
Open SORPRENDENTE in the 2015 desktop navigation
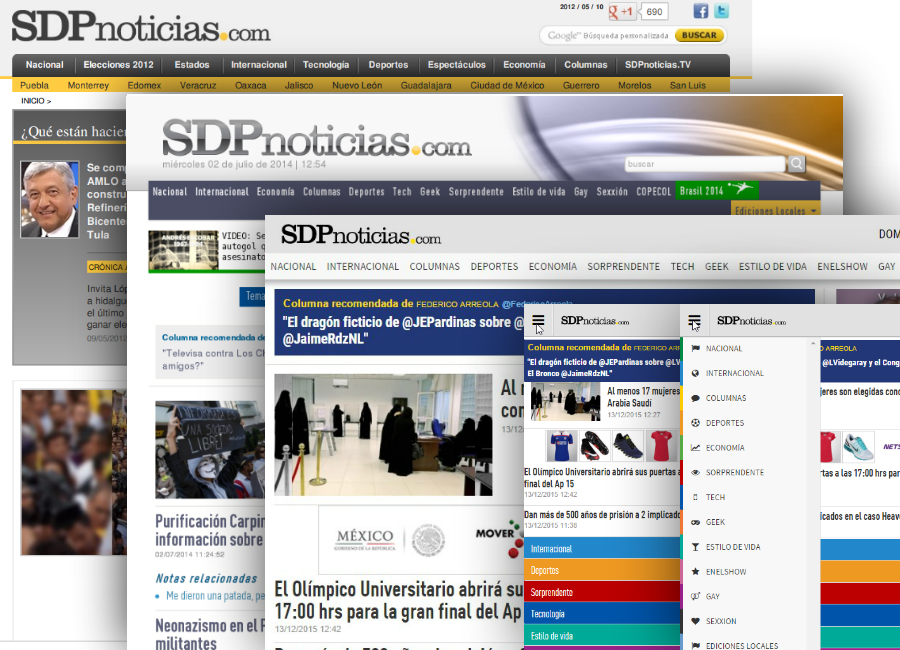coord(623,266)
